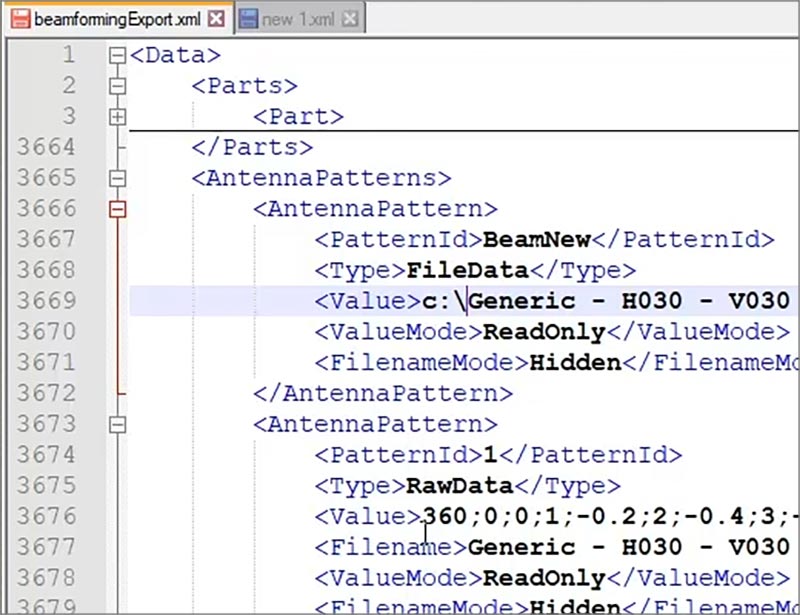The image size is (800, 615).
Task: Collapse the Parts node on line 2
Action: pos(117,86)
